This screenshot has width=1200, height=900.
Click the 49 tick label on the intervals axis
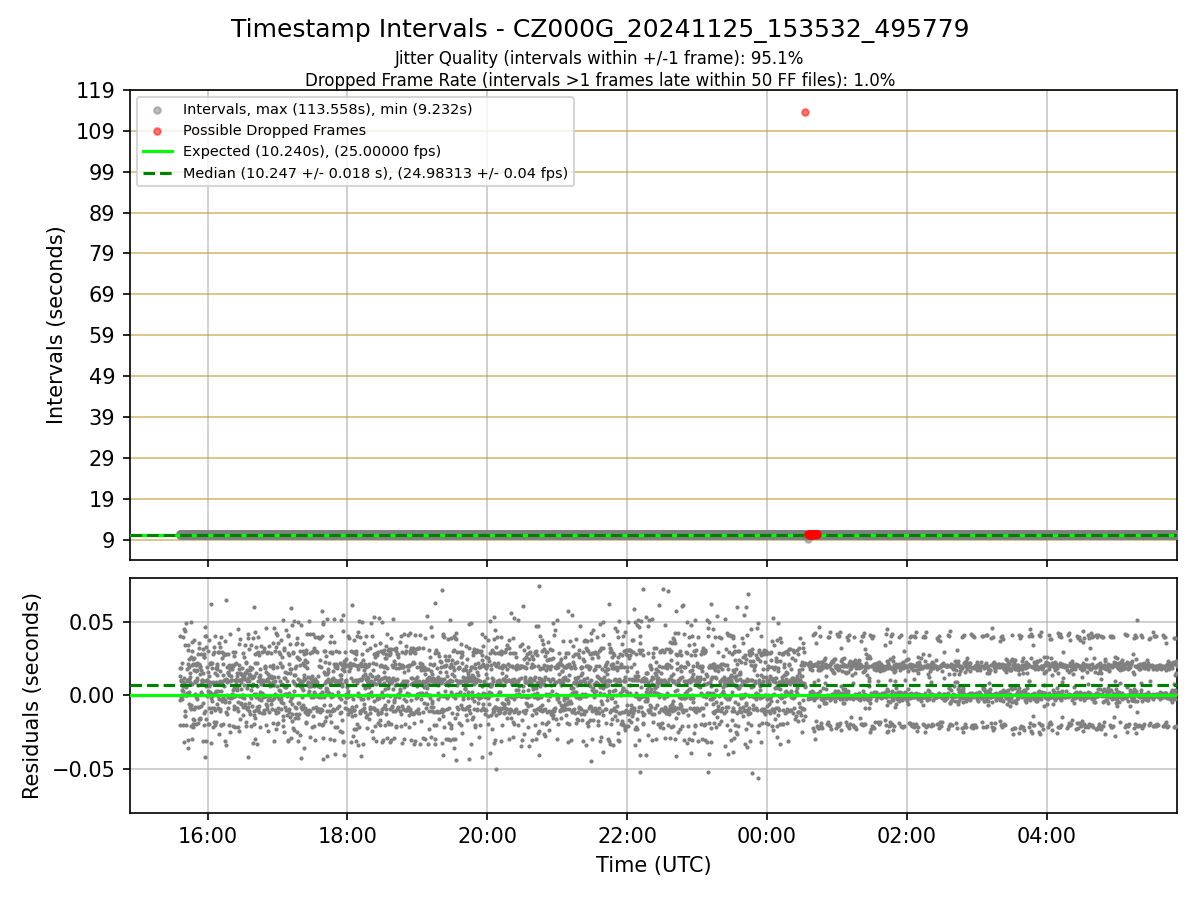(x=105, y=376)
